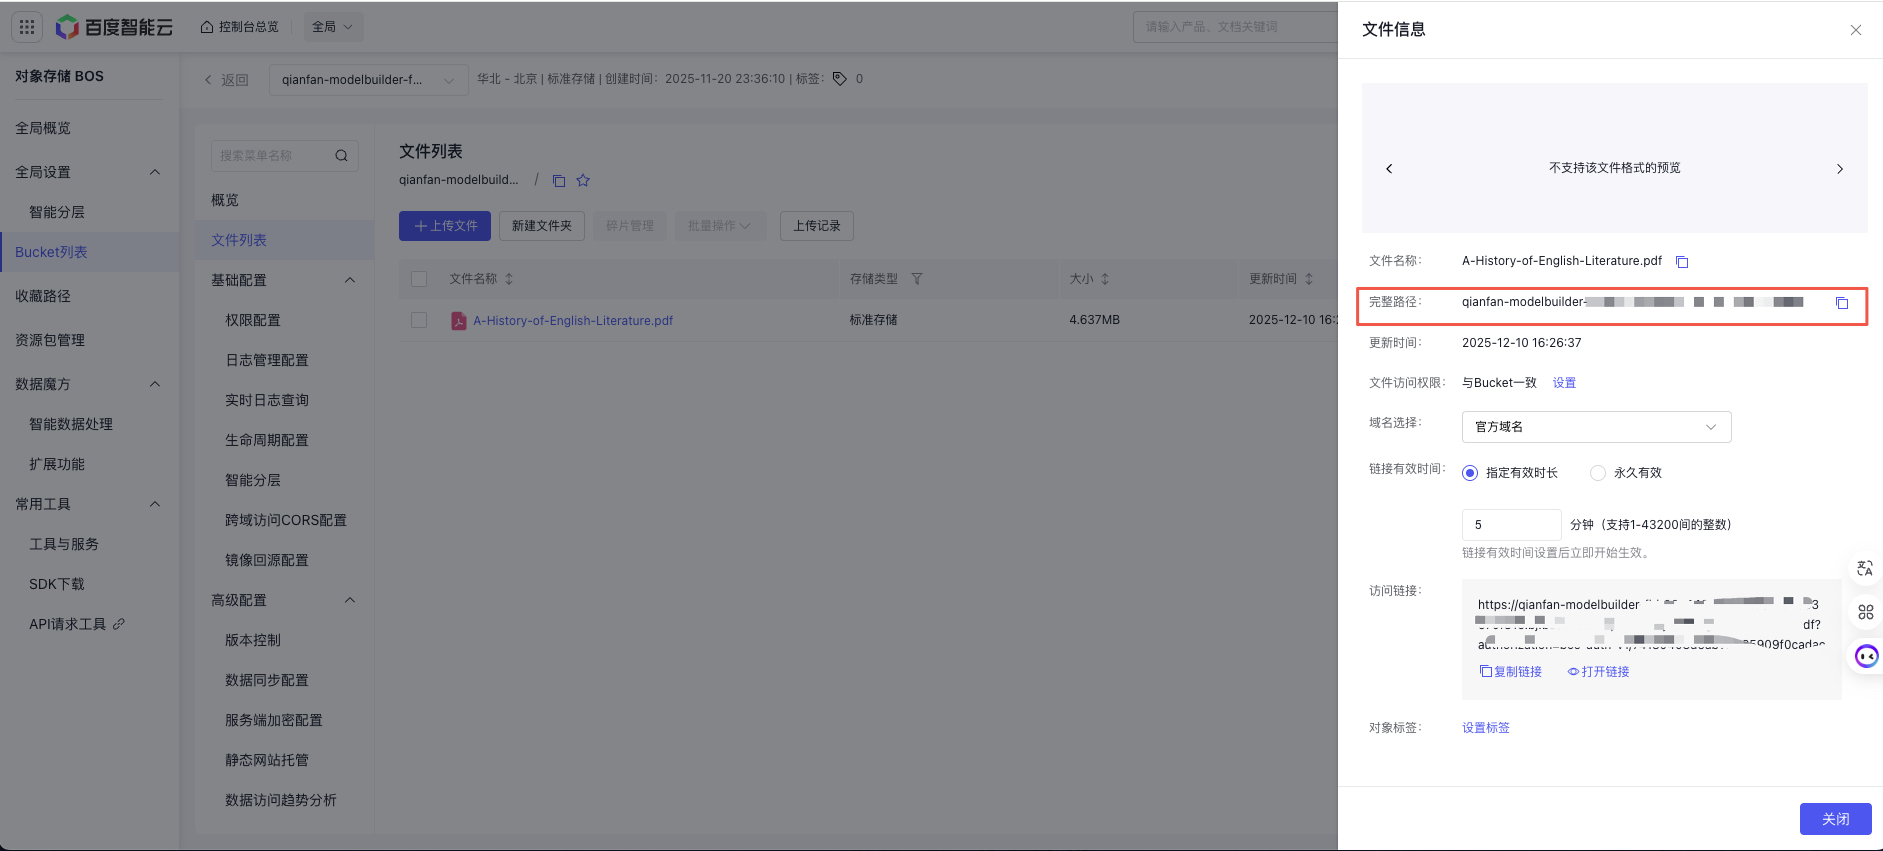
Task: Click the validity minutes input field
Action: tap(1511, 525)
